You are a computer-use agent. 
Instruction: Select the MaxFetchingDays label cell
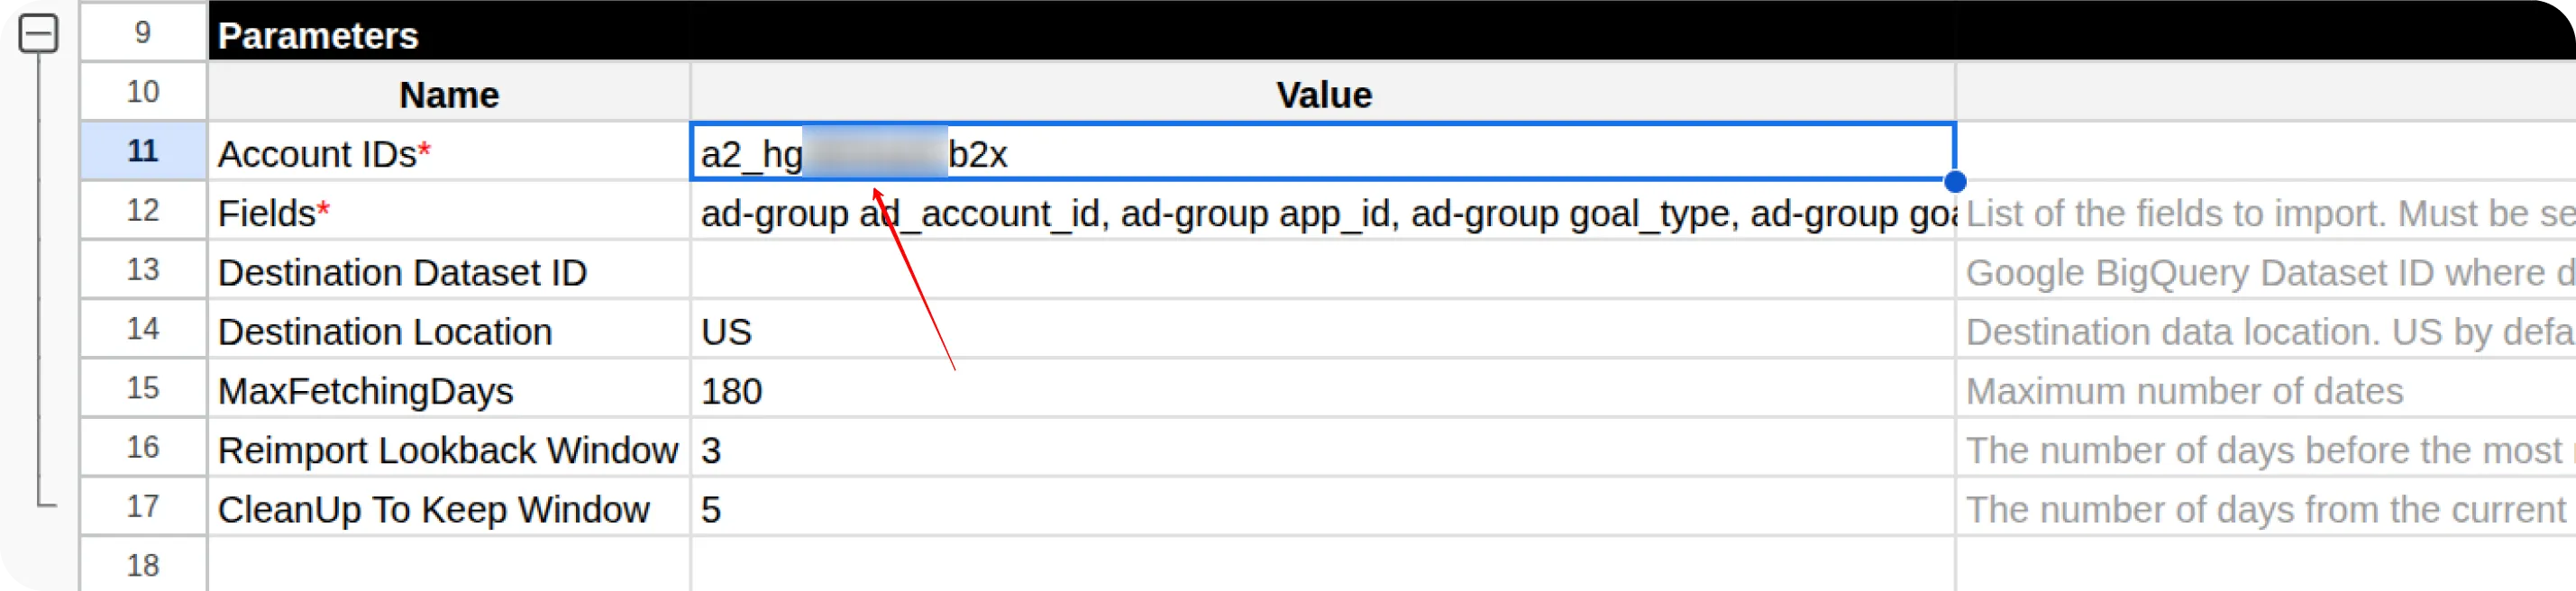(x=449, y=390)
